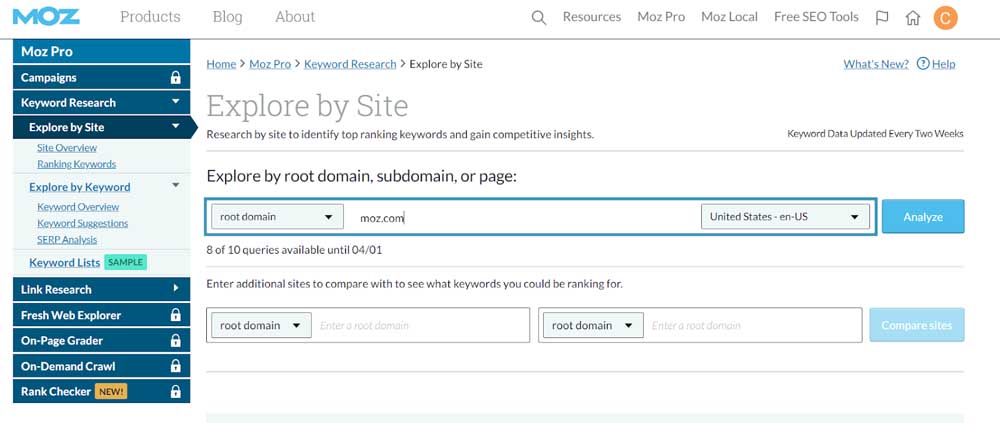1000x423 pixels.
Task: Open Resources in header
Action: [x=592, y=17]
